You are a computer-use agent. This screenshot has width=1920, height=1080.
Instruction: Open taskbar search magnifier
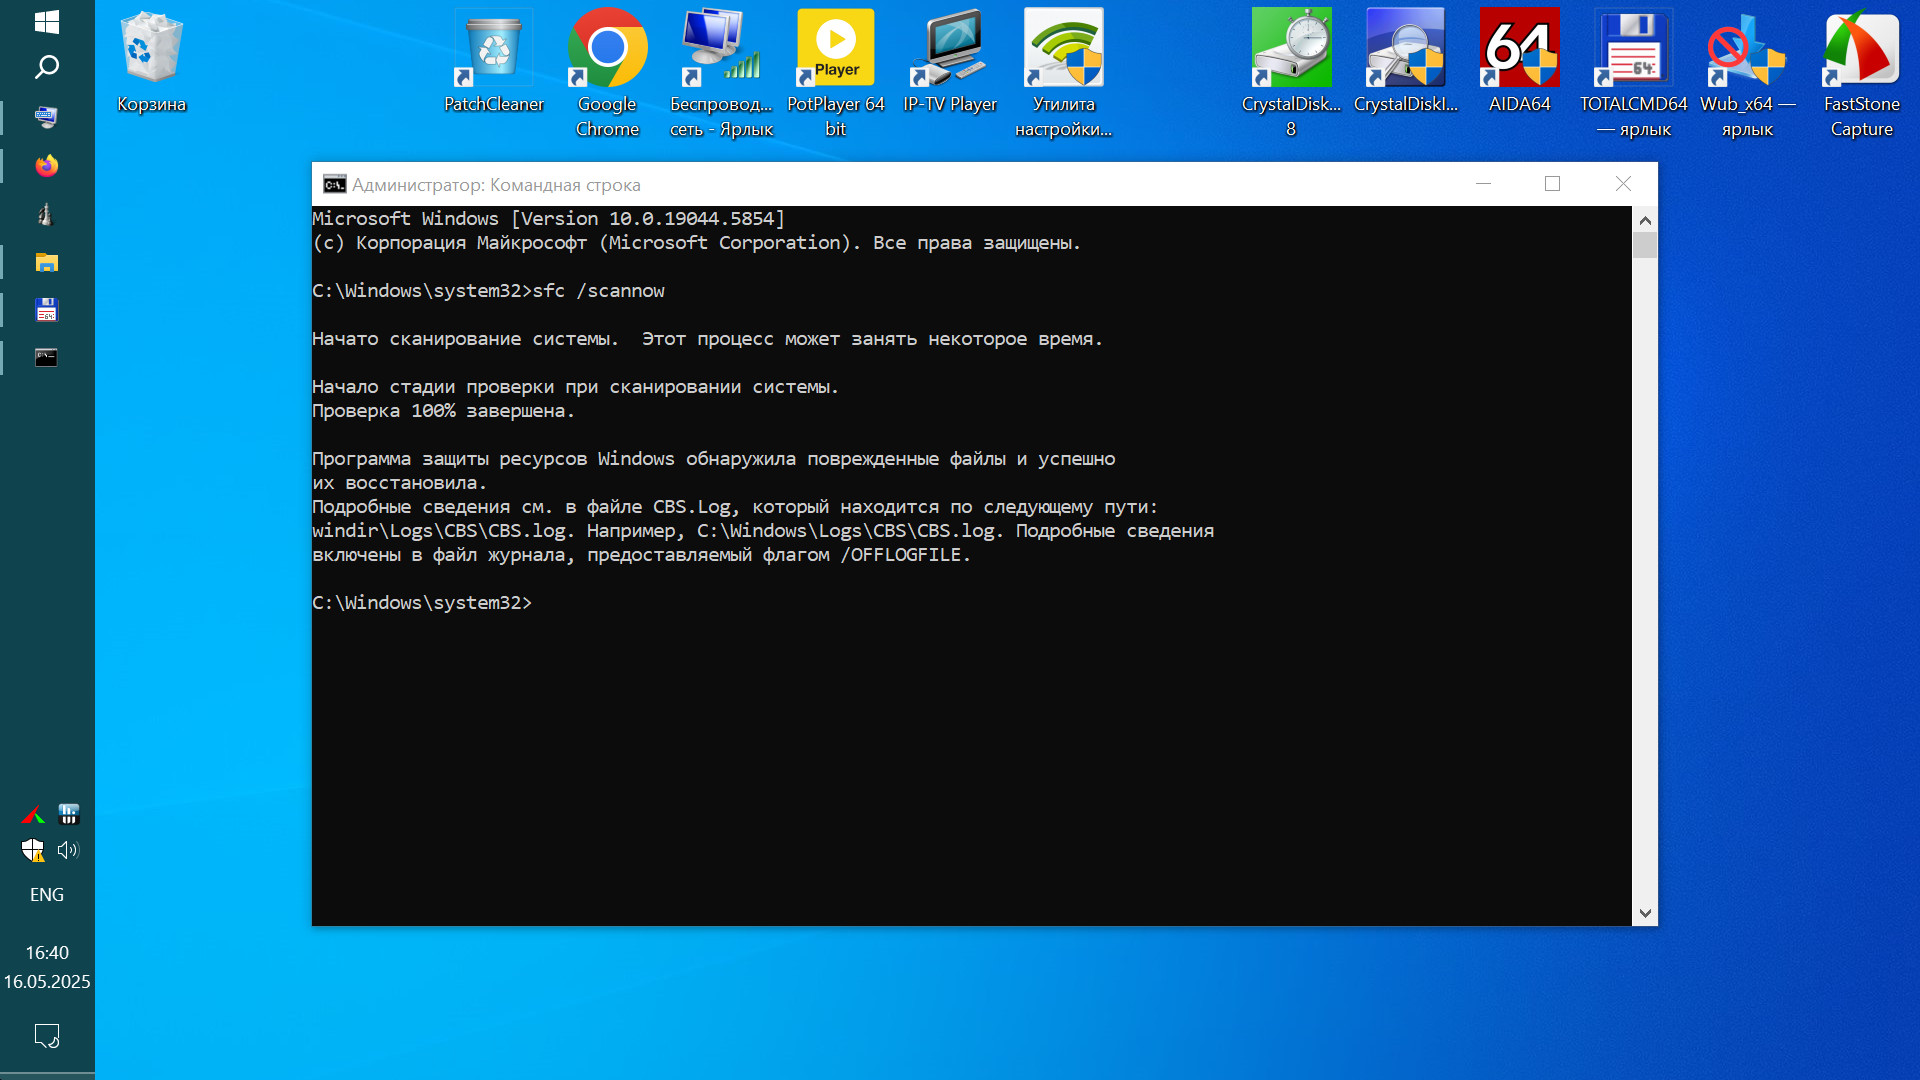point(46,68)
